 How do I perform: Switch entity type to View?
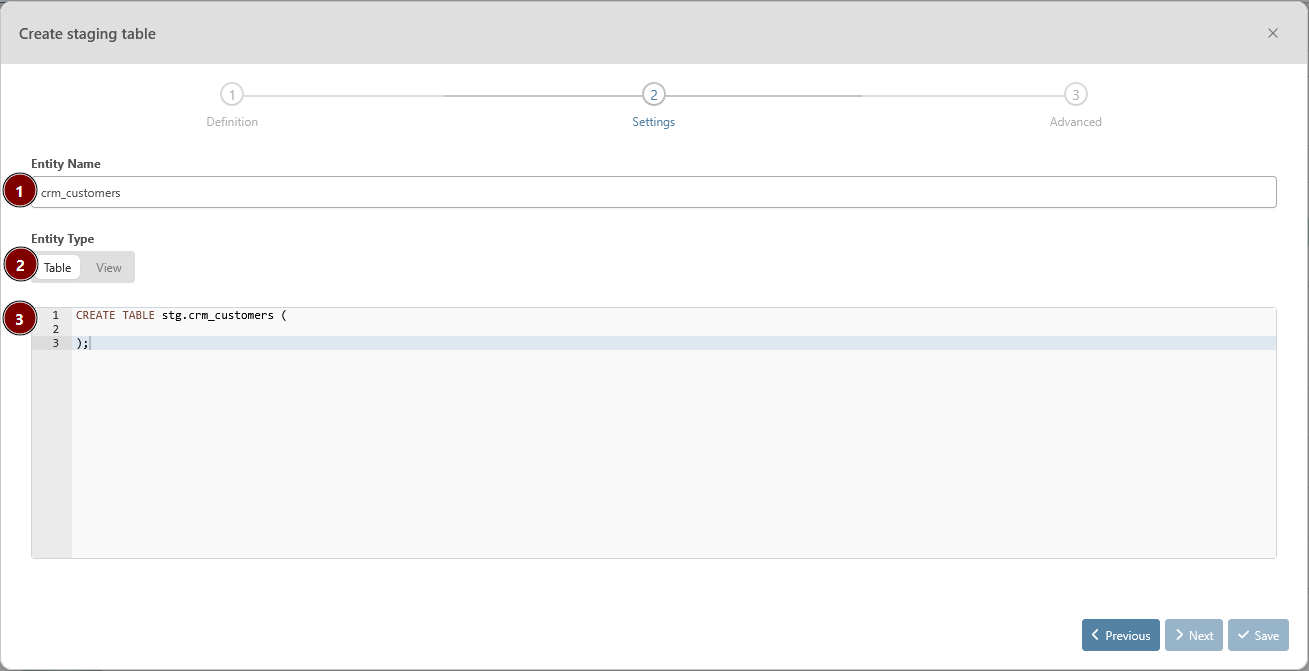click(109, 268)
